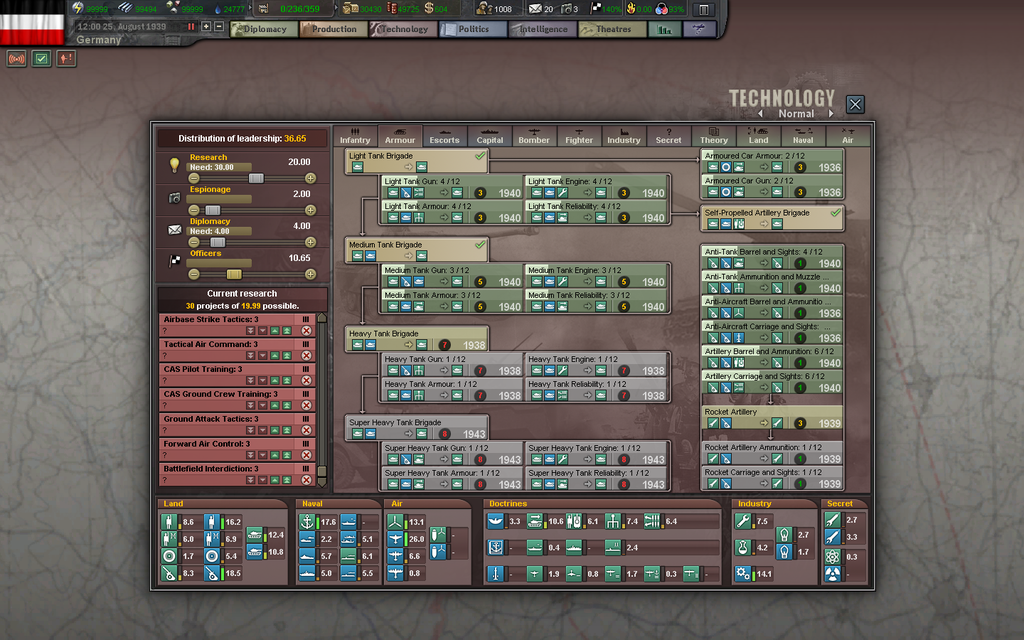Click the Secret atom icon with value 0.3
1024x640 pixels.
coord(832,556)
